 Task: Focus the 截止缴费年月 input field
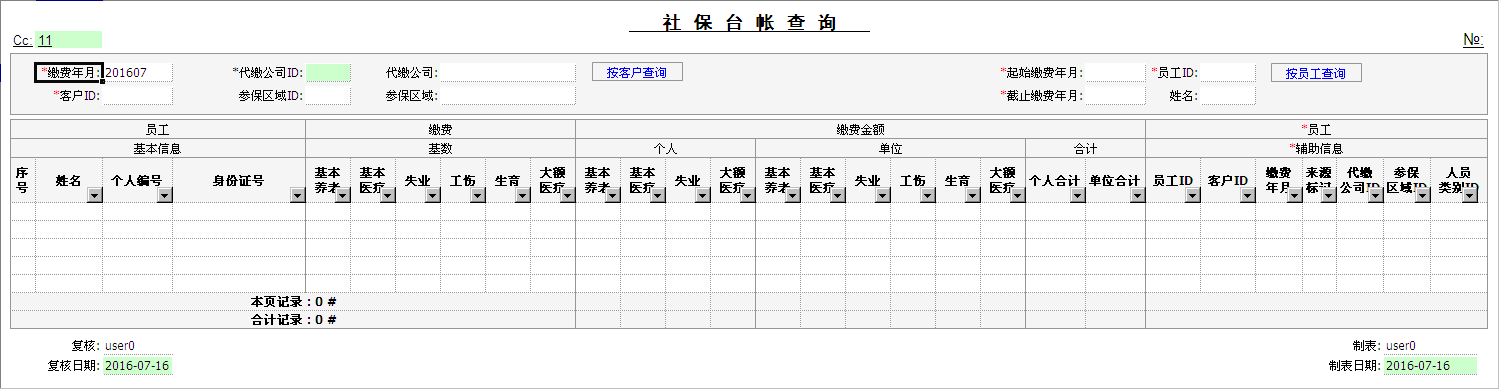[x=1114, y=96]
